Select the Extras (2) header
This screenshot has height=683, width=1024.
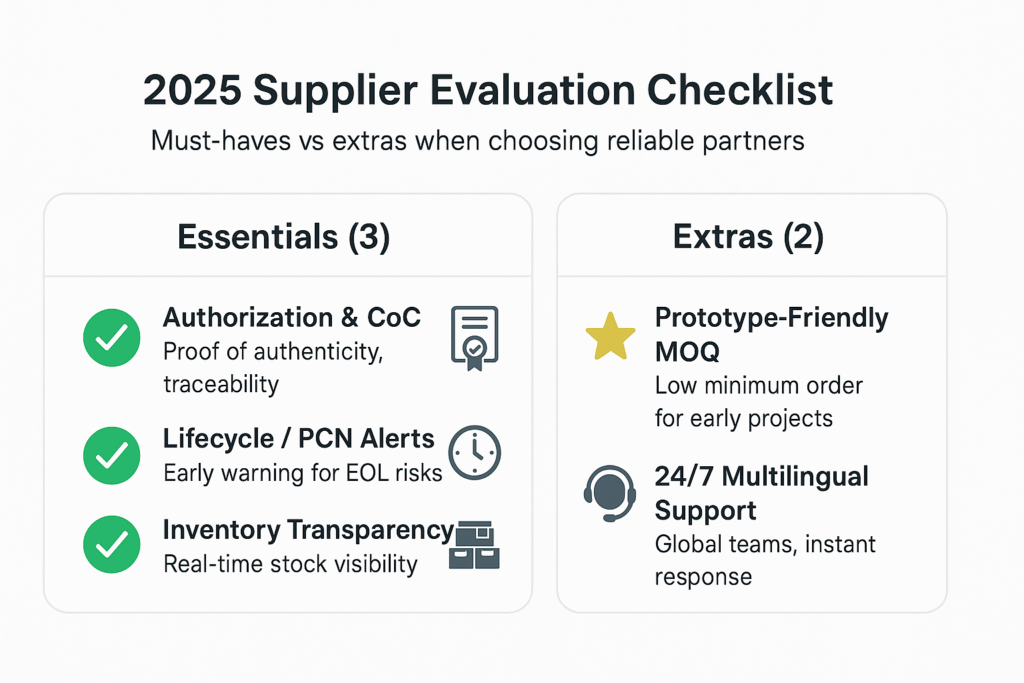coord(748,237)
